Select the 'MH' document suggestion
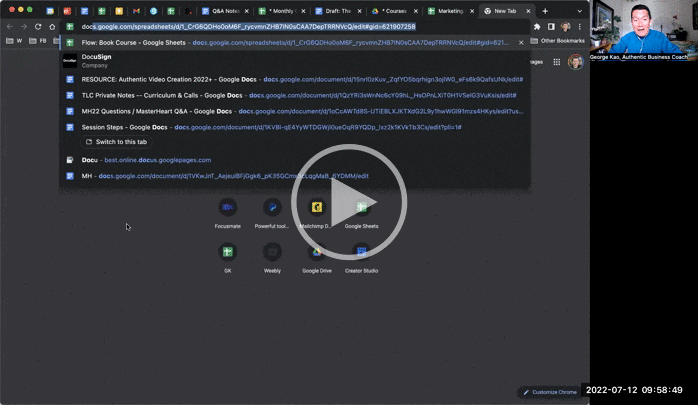 [294, 176]
